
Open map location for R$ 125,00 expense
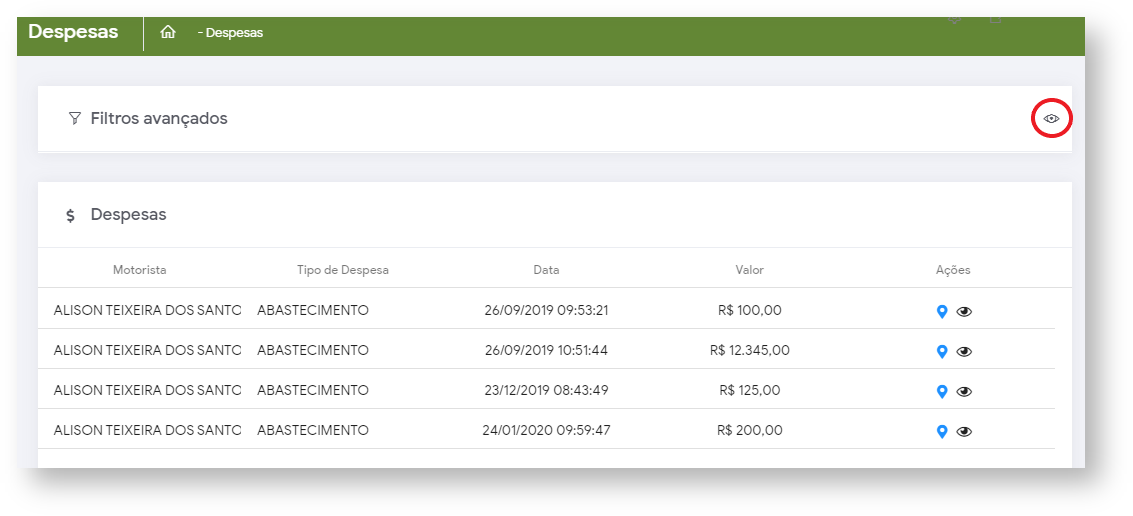point(941,391)
